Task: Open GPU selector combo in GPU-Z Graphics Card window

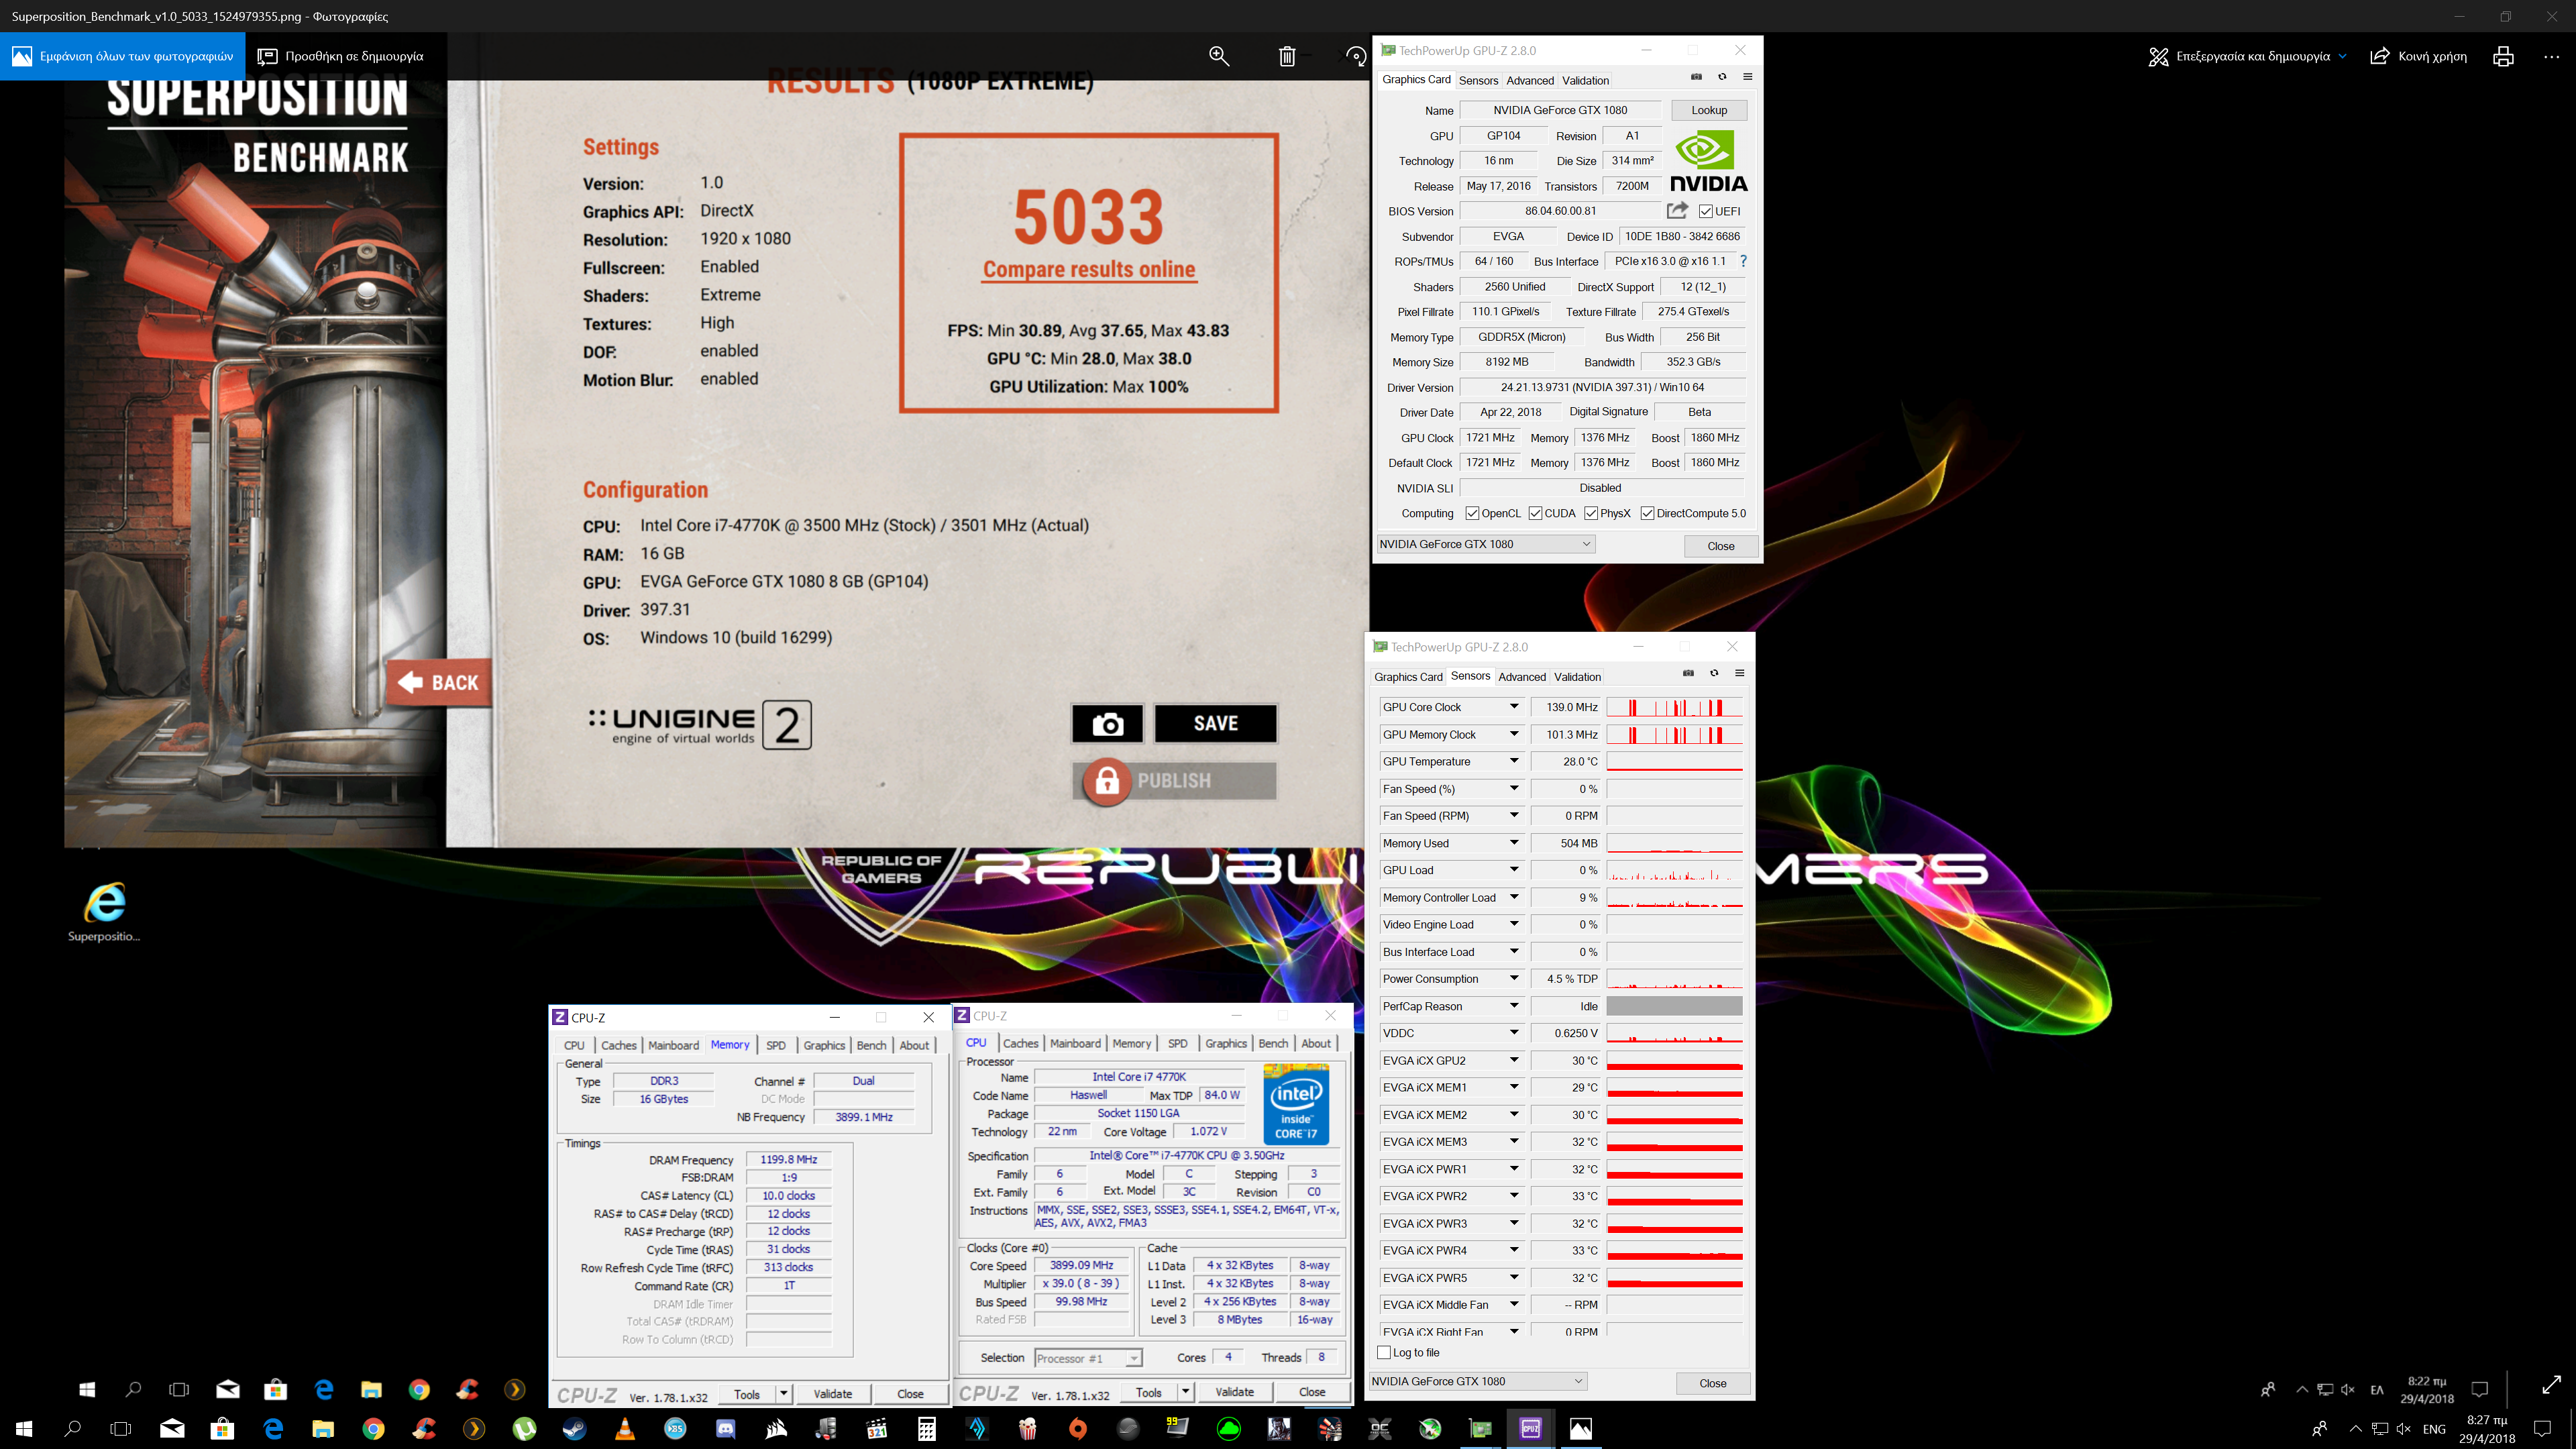Action: (1486, 544)
